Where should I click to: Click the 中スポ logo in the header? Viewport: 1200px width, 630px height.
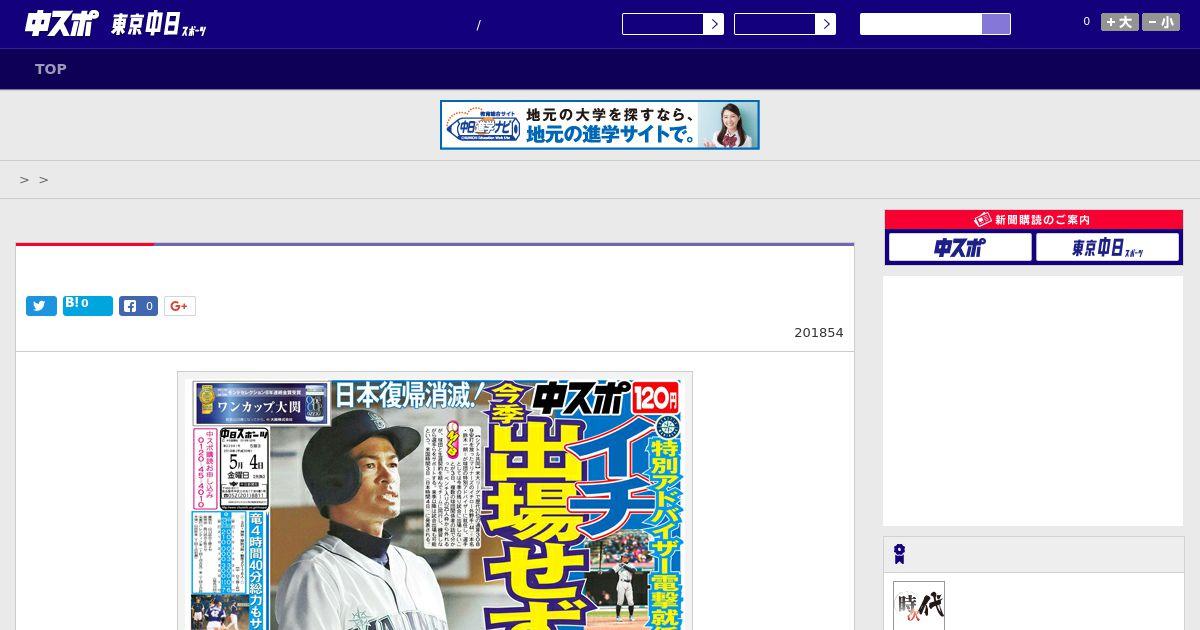[x=62, y=24]
